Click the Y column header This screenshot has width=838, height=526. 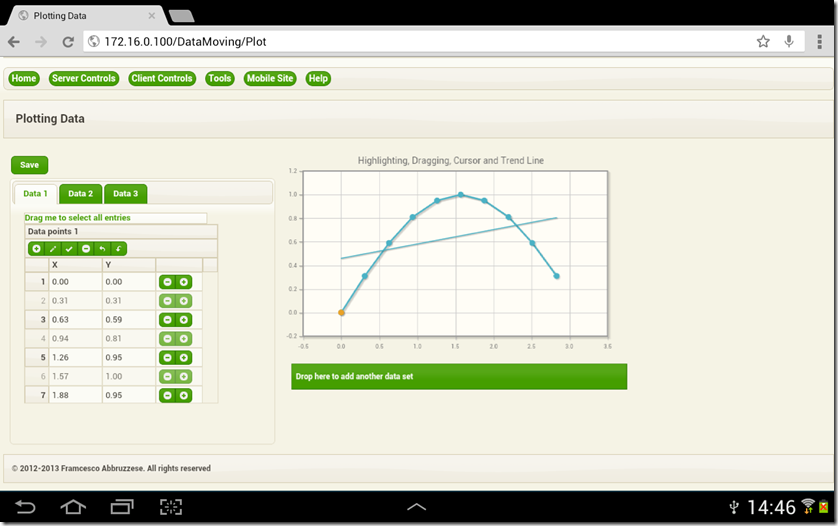[129, 265]
